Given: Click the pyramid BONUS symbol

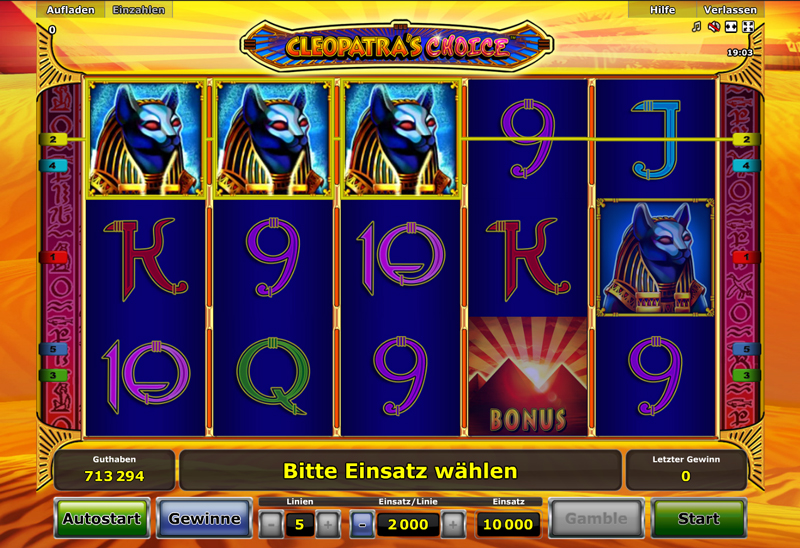Looking at the screenshot, I should coord(528,376).
